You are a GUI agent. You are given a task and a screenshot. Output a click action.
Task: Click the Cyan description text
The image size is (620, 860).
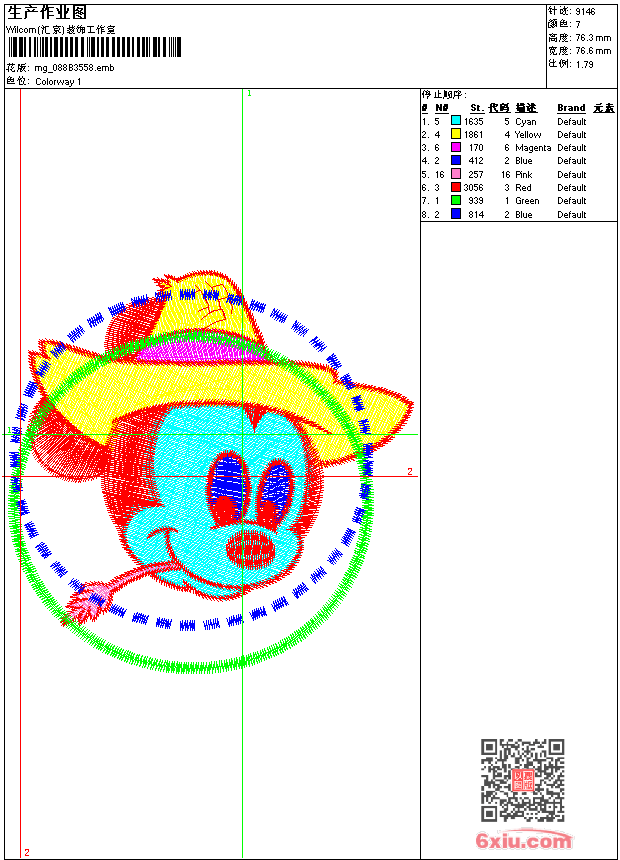tap(526, 122)
